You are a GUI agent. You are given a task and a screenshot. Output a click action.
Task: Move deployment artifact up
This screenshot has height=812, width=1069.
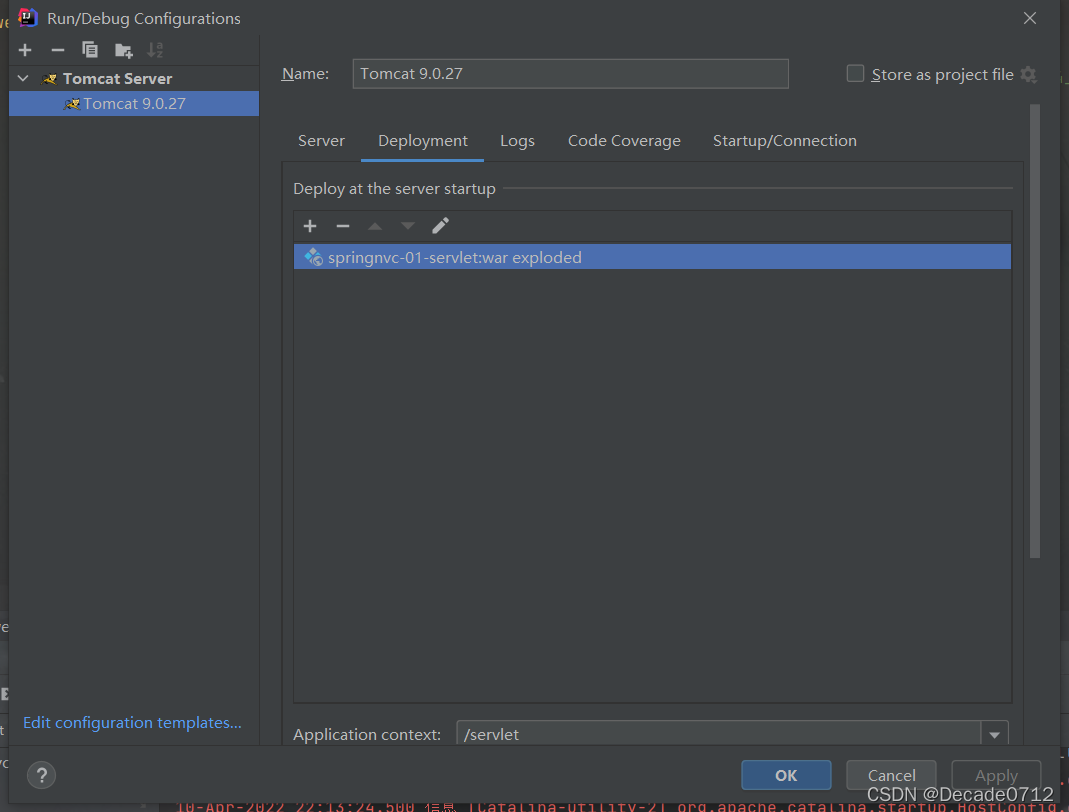coord(375,226)
